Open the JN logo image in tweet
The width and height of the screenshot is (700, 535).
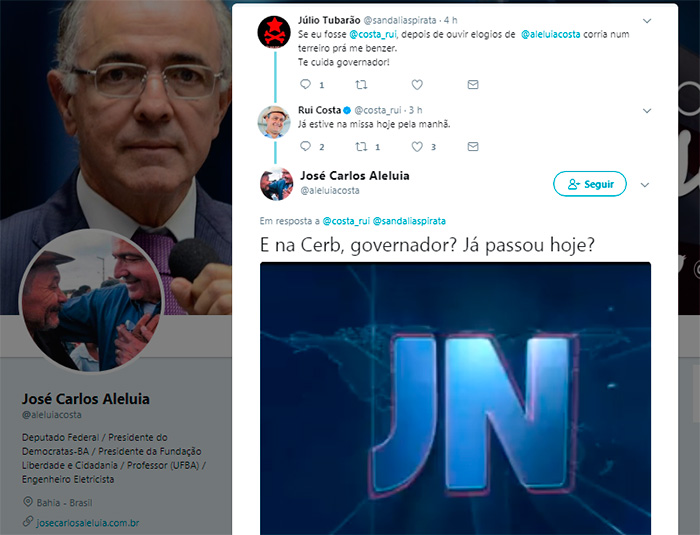455,398
